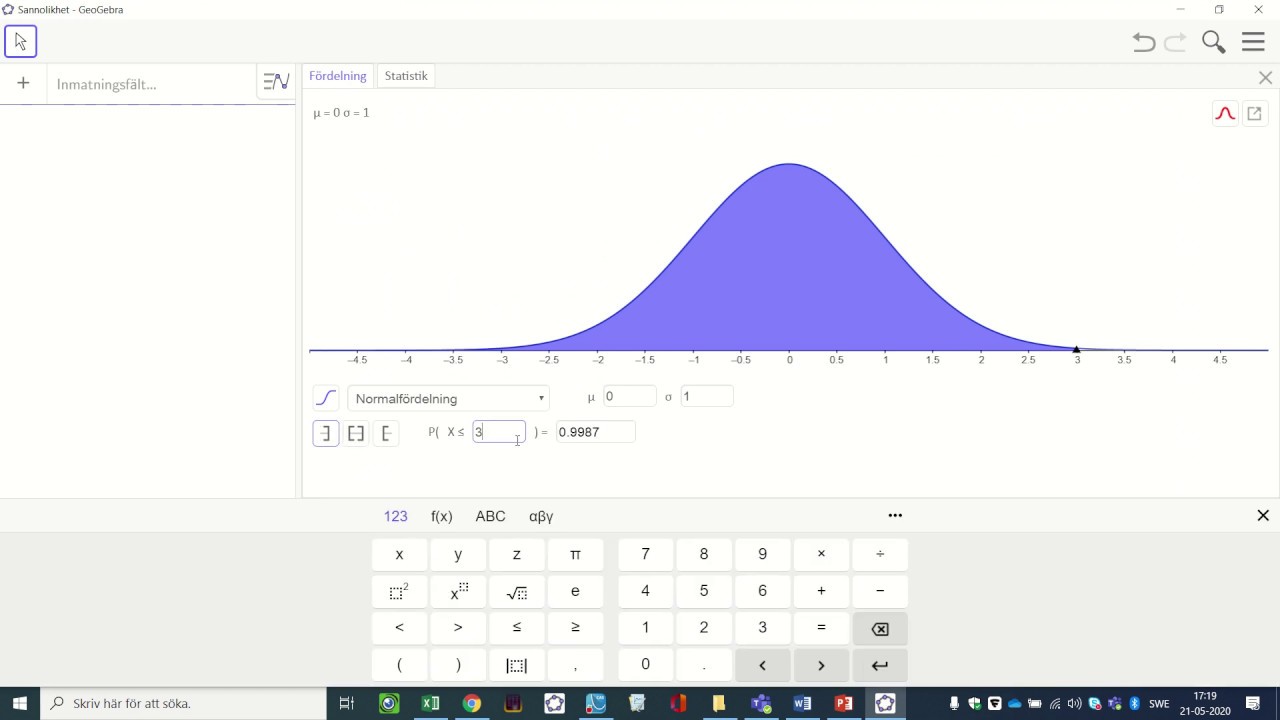Switch keyboard to f(x) layout
The width and height of the screenshot is (1280, 720).
(442, 516)
